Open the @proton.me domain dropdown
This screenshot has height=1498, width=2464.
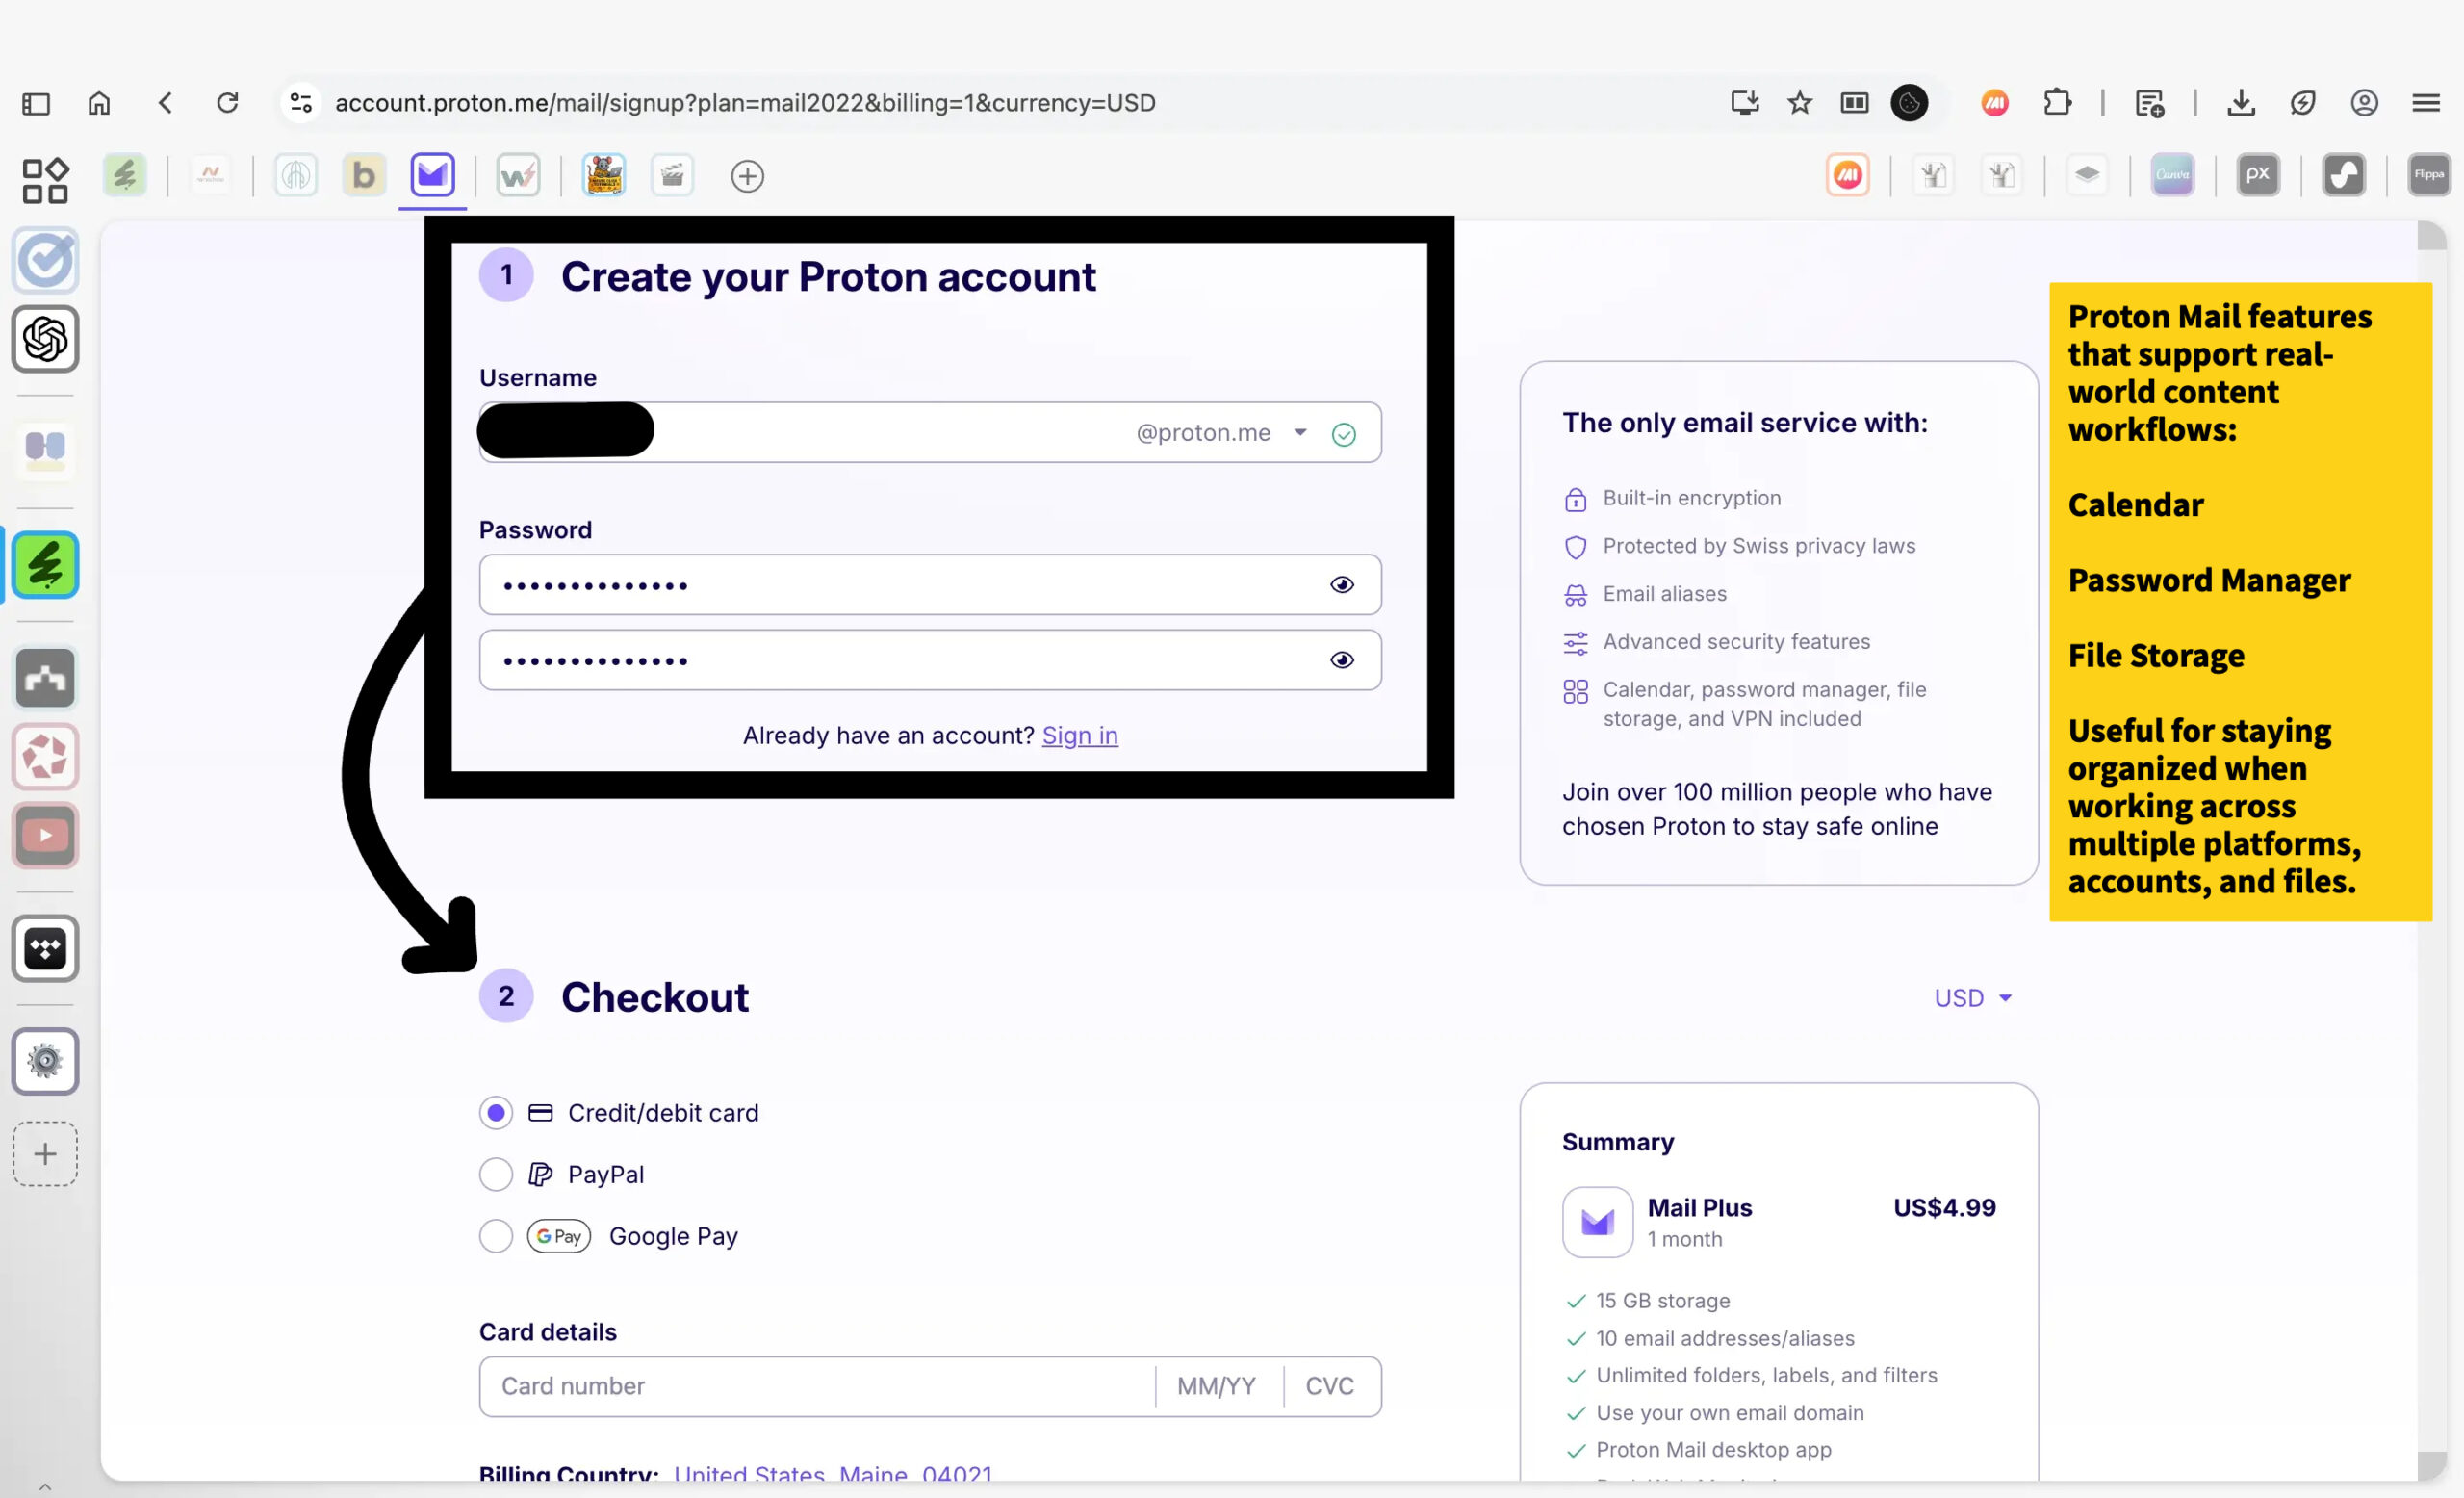pyautogui.click(x=1300, y=433)
